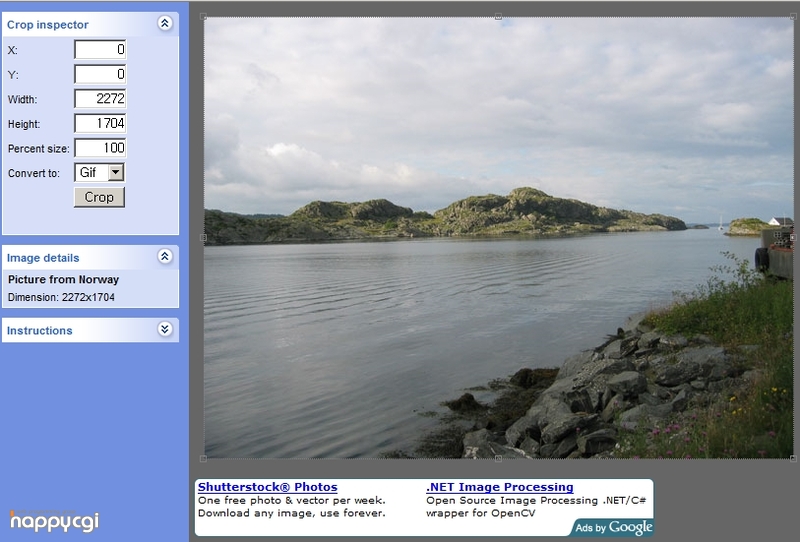Click the Y coordinate input field
The image size is (800, 542).
coord(100,74)
